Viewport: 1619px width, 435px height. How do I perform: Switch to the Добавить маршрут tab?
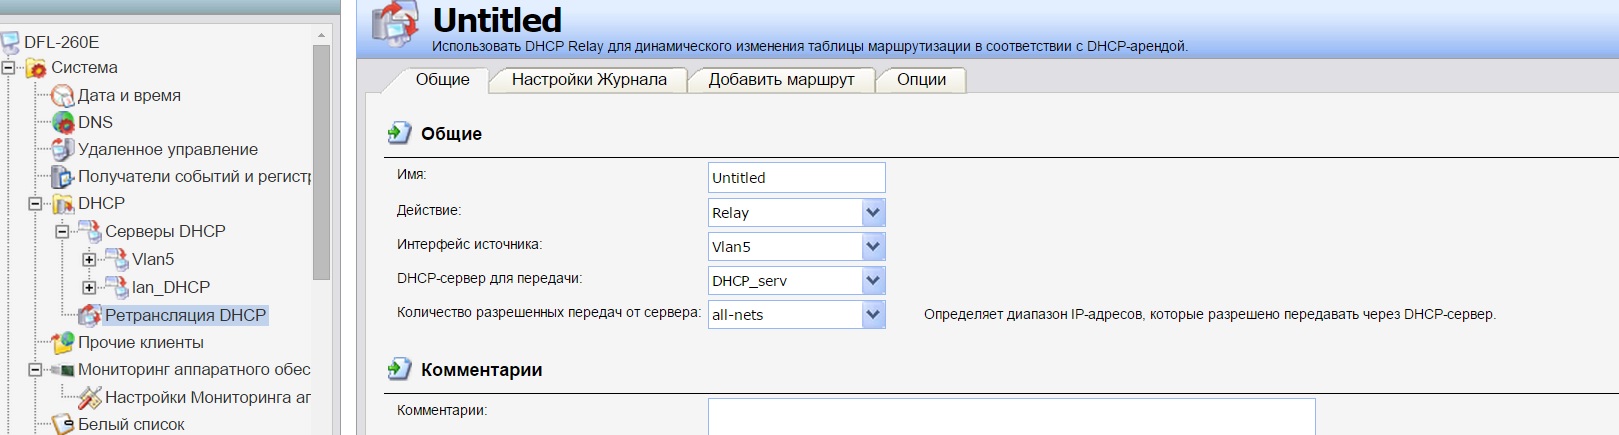coord(781,80)
